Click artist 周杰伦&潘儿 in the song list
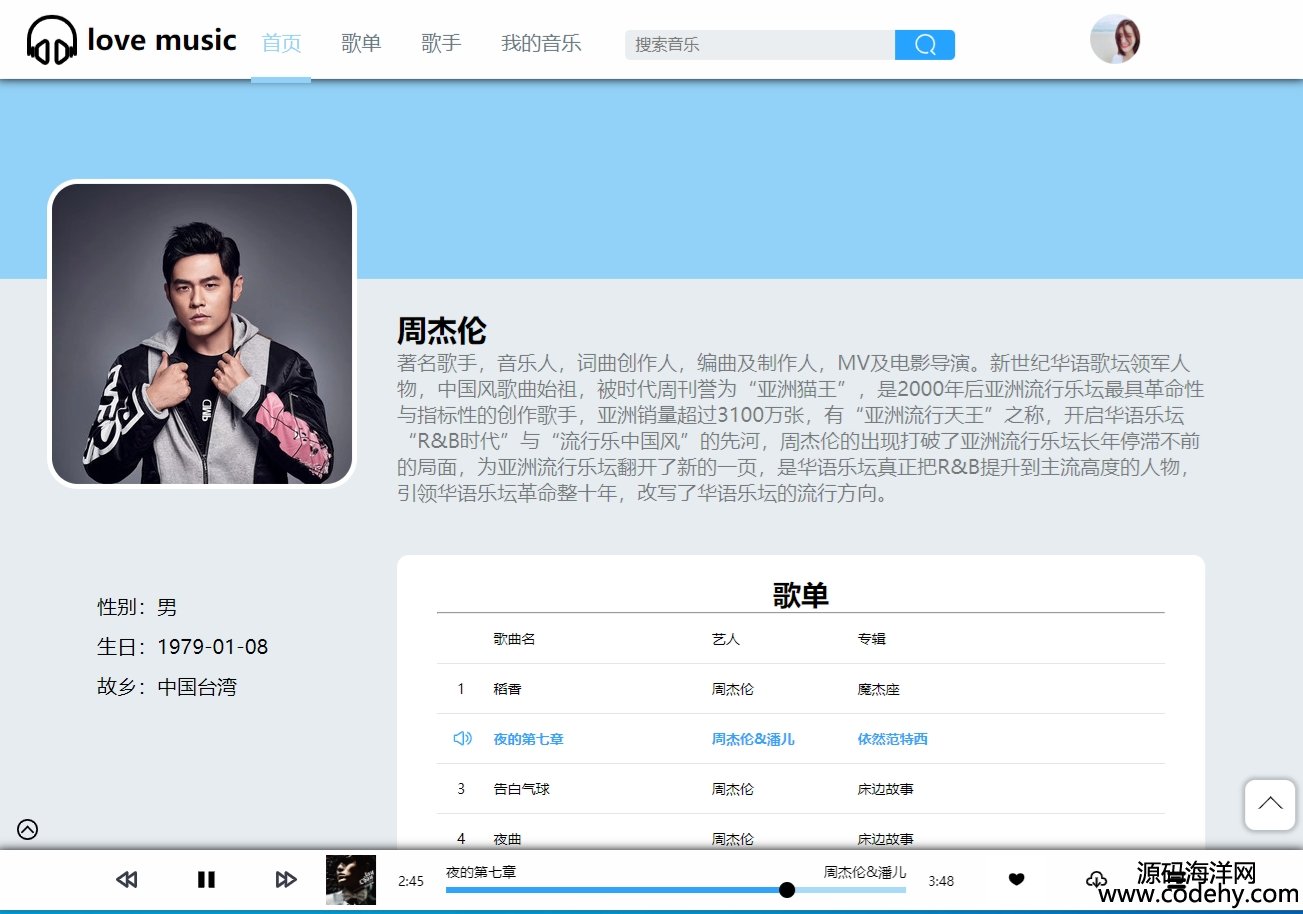 [x=754, y=739]
